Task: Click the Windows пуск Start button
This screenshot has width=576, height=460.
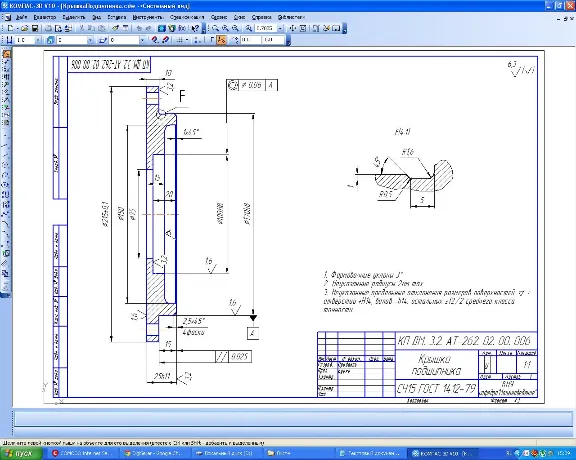Action: point(21,453)
